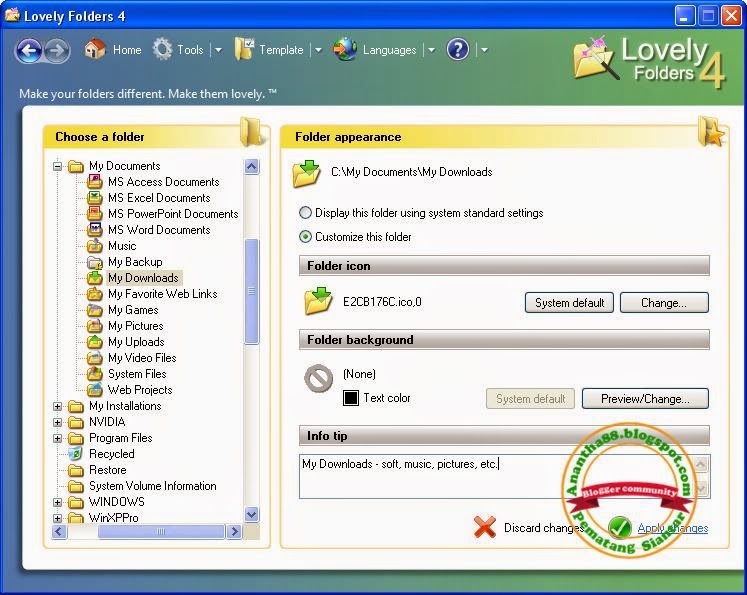The height and width of the screenshot is (595, 747).
Task: Click the Languages globe icon
Action: click(x=345, y=50)
